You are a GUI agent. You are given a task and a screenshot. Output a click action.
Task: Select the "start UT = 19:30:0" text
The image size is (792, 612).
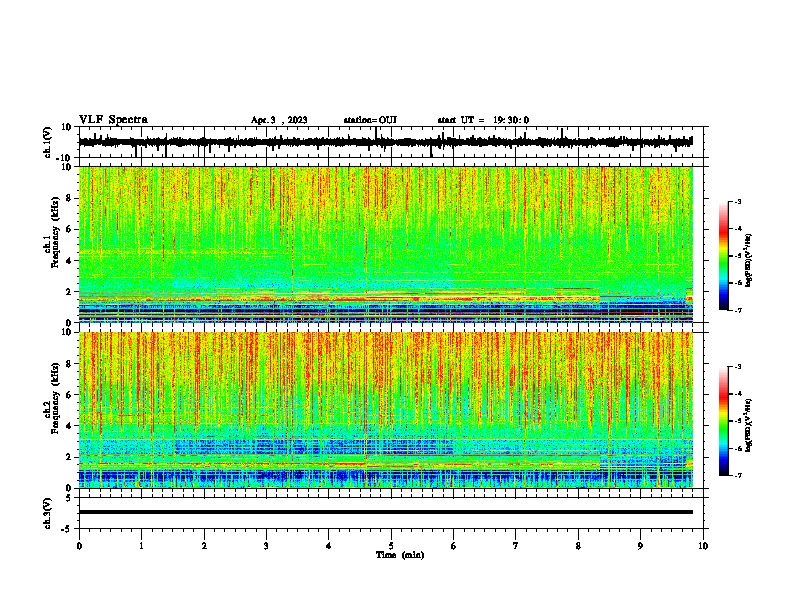point(483,120)
